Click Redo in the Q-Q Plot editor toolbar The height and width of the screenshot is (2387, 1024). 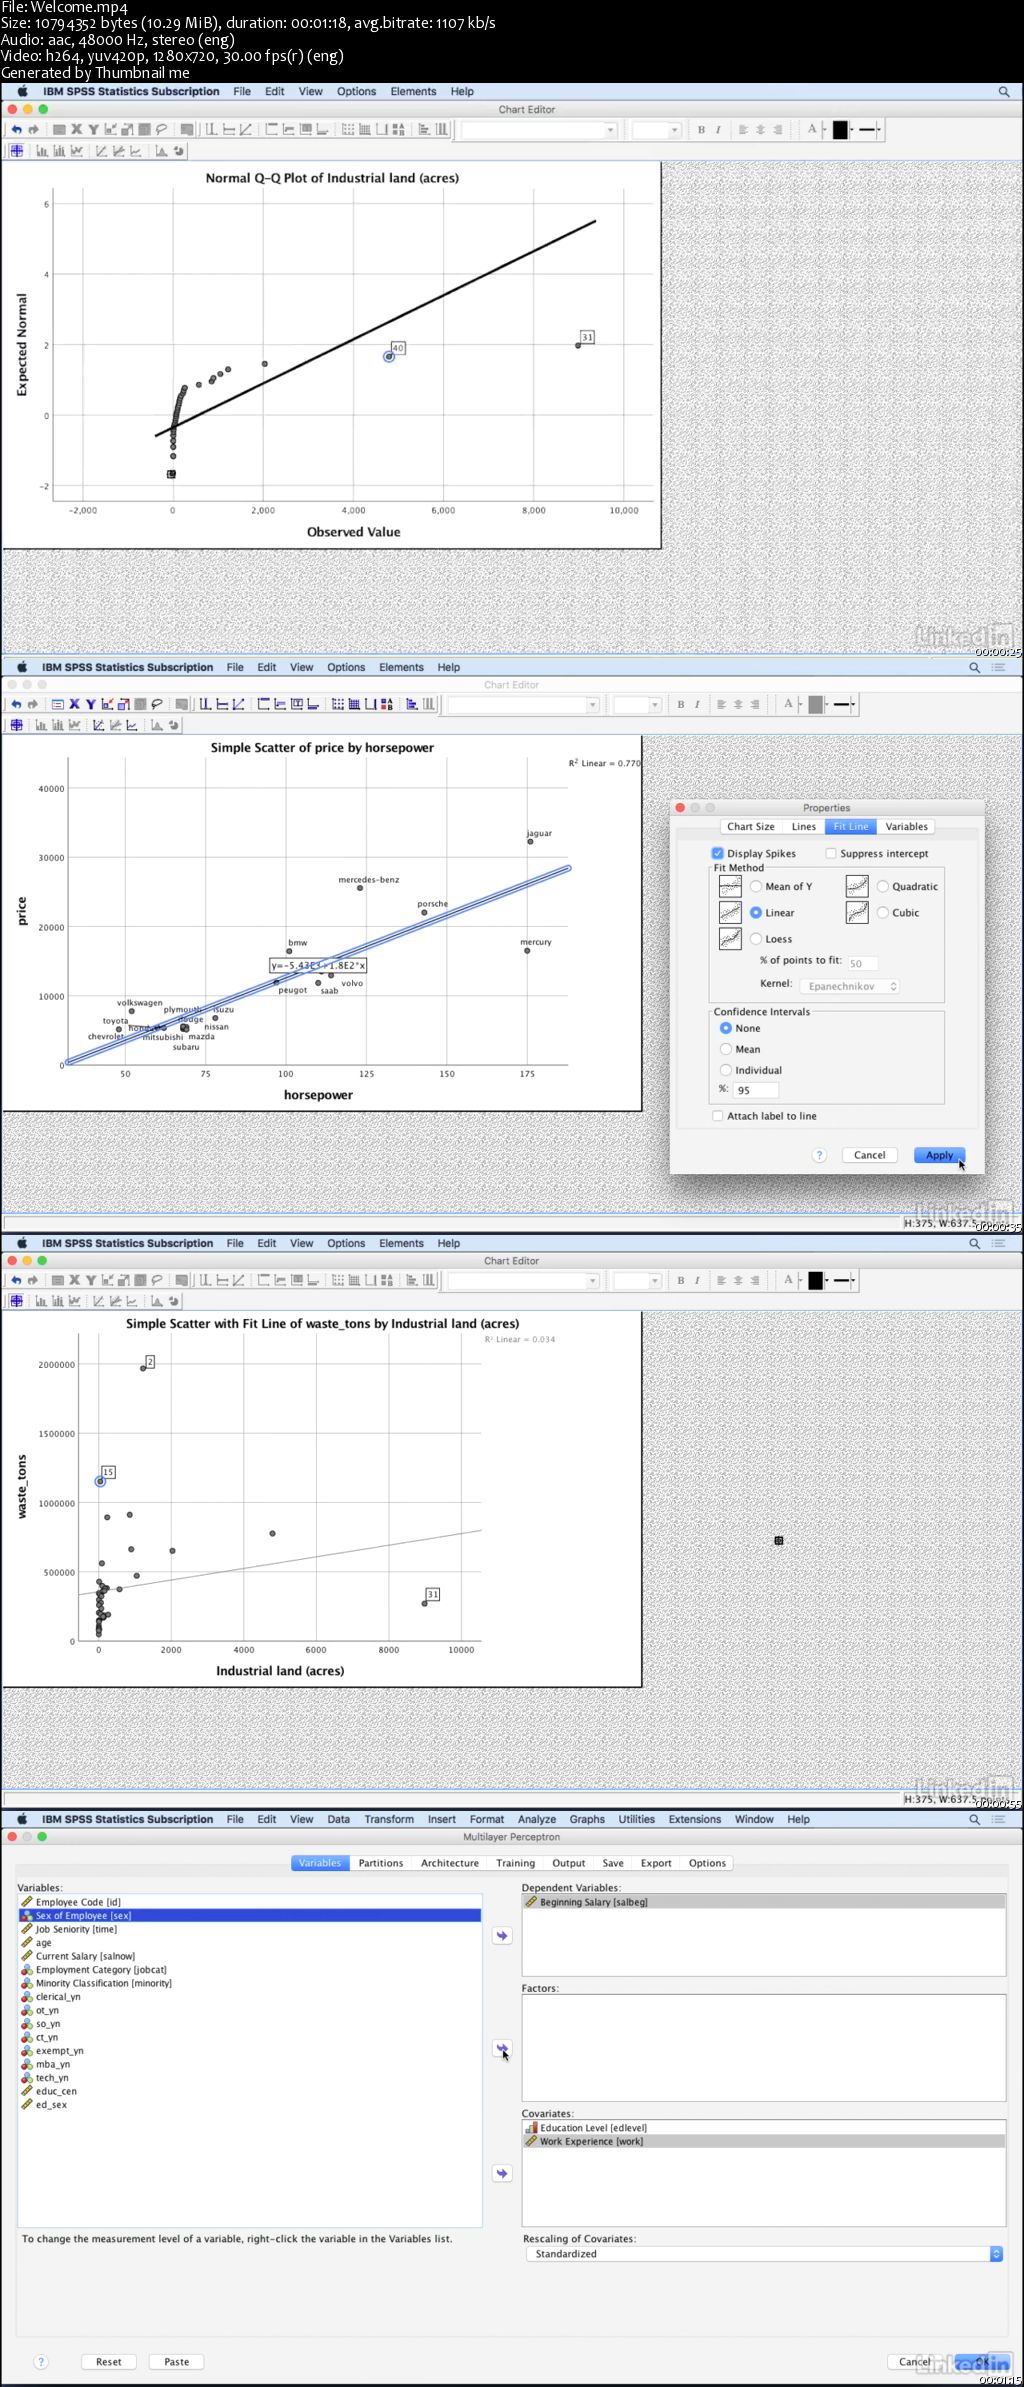[33, 130]
